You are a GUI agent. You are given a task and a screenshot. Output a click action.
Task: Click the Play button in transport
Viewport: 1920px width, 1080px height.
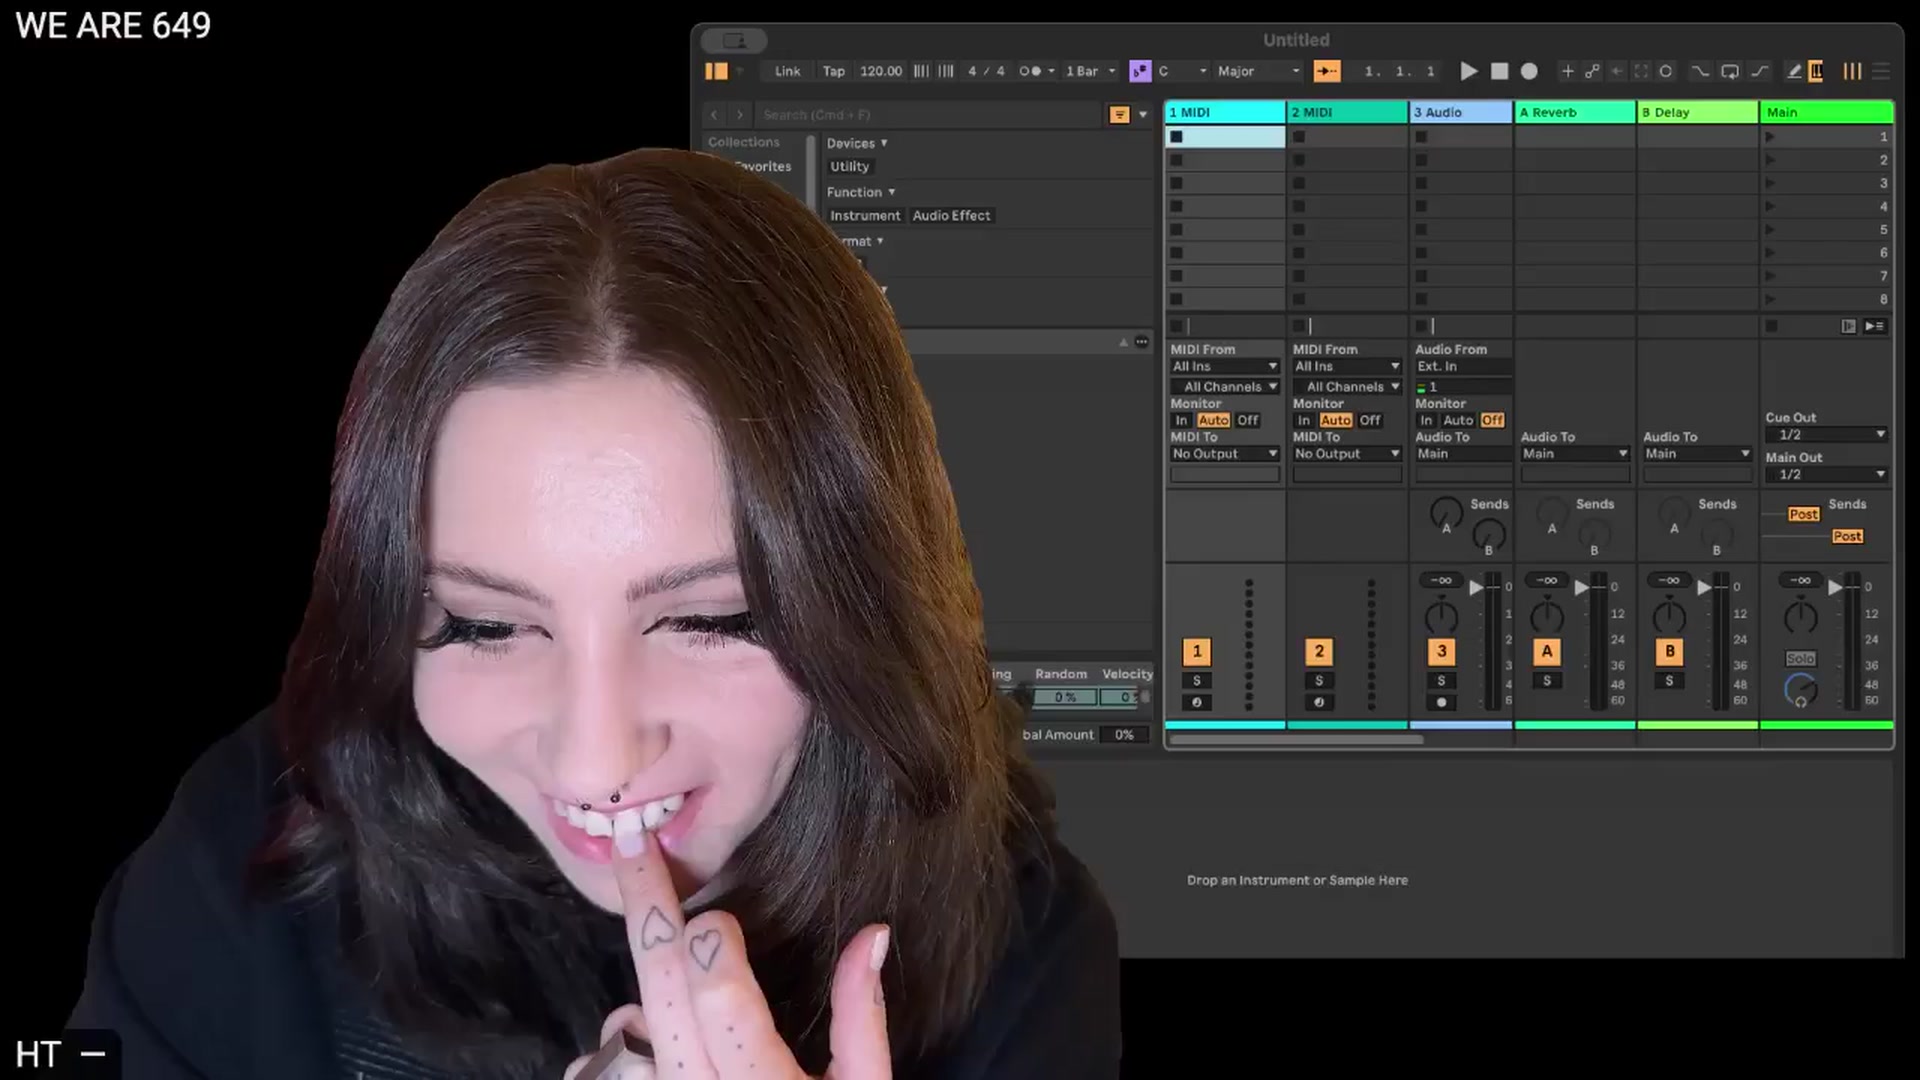click(x=1468, y=71)
